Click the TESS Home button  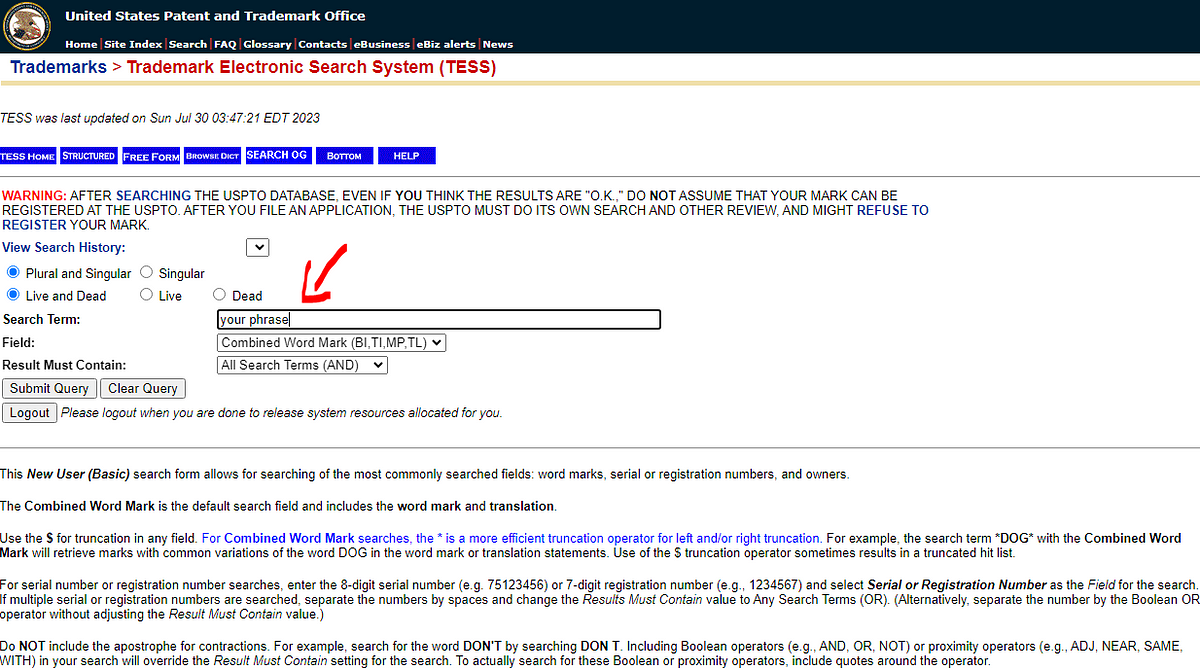[x=28, y=156]
